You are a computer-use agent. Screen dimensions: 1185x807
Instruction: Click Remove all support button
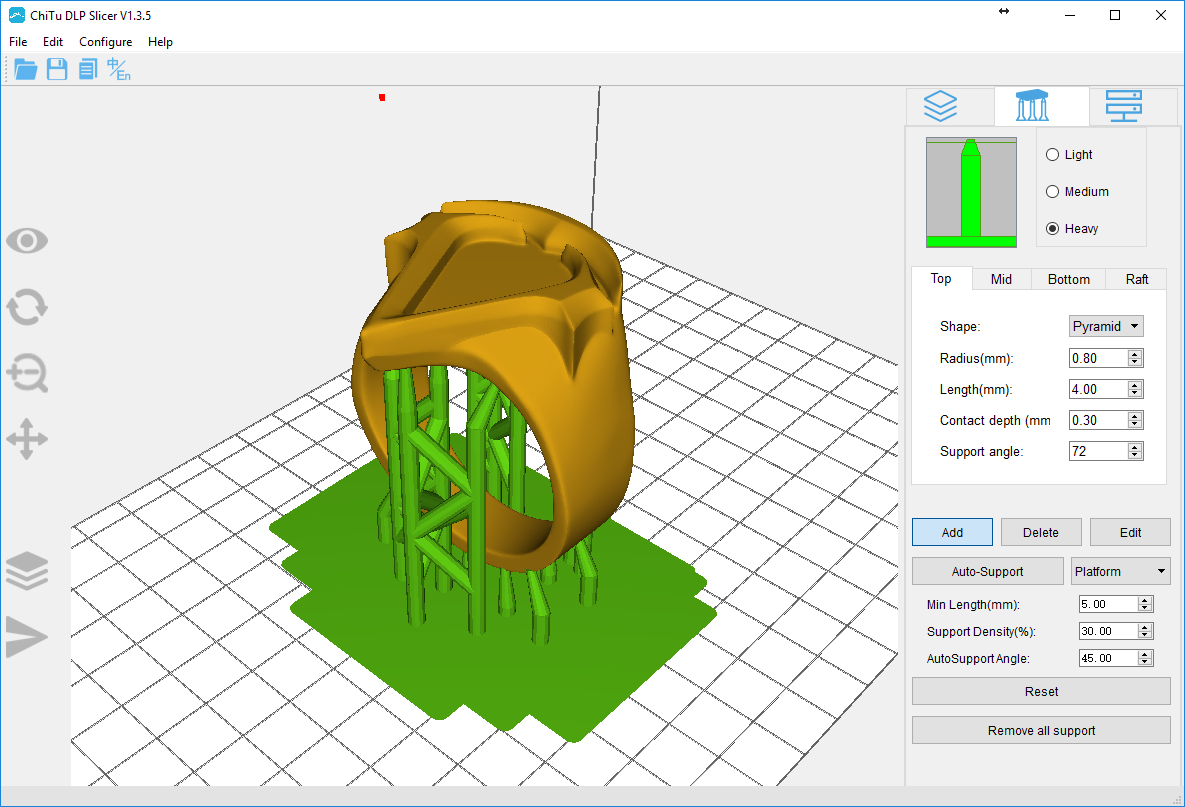(1041, 731)
